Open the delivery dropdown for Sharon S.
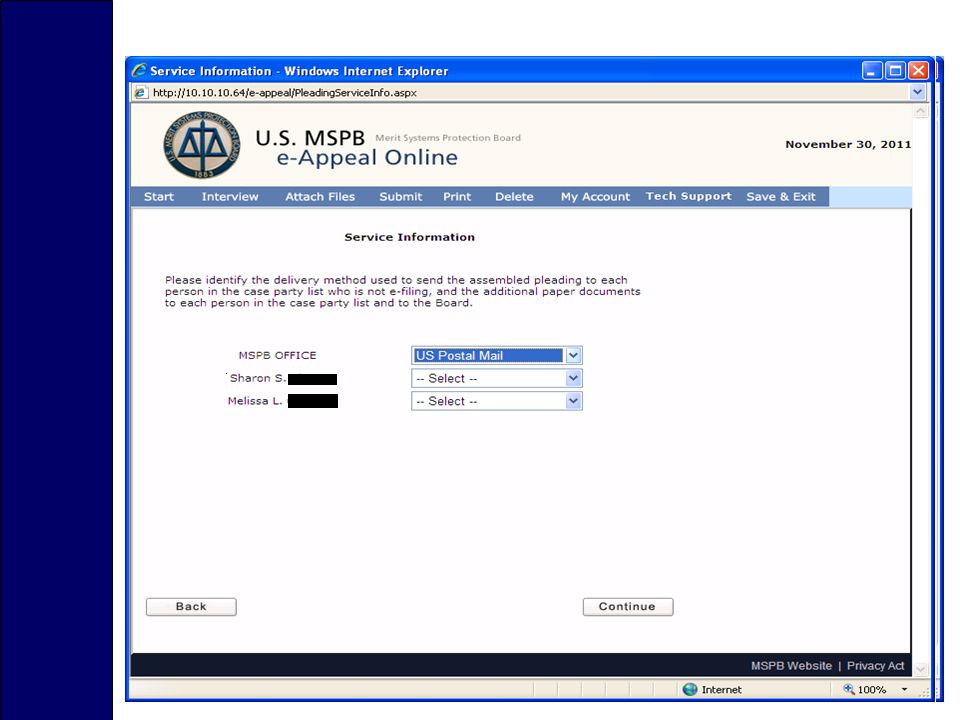 point(573,378)
